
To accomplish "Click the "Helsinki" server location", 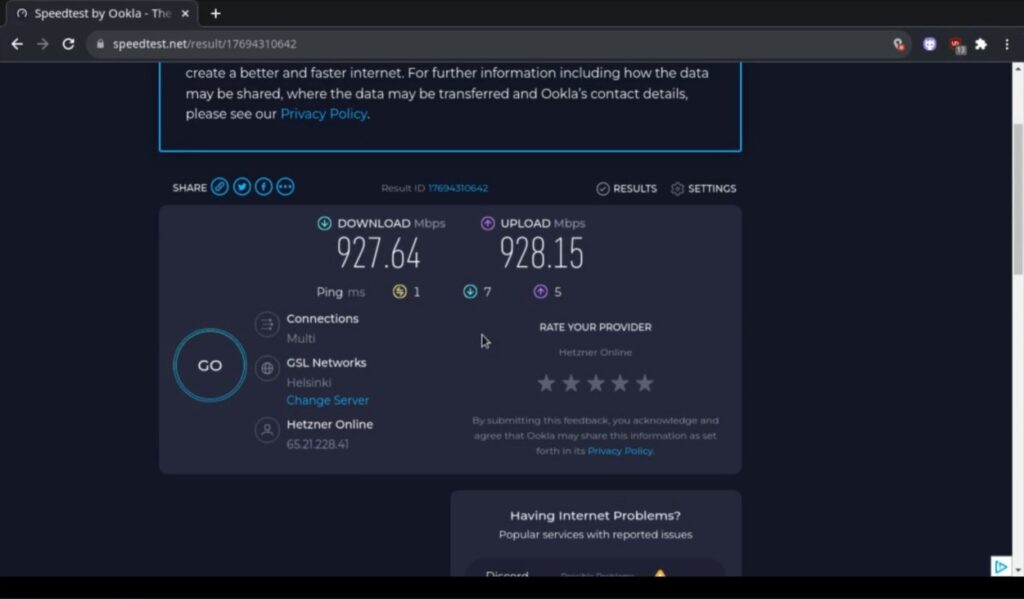I will [309, 382].
